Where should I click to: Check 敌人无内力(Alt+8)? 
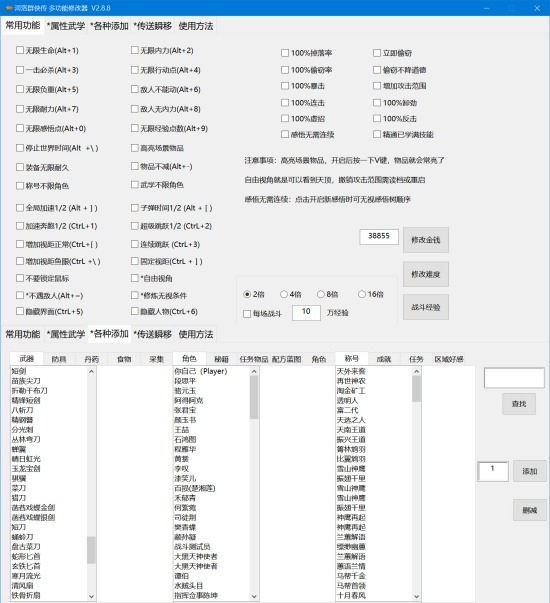135,109
